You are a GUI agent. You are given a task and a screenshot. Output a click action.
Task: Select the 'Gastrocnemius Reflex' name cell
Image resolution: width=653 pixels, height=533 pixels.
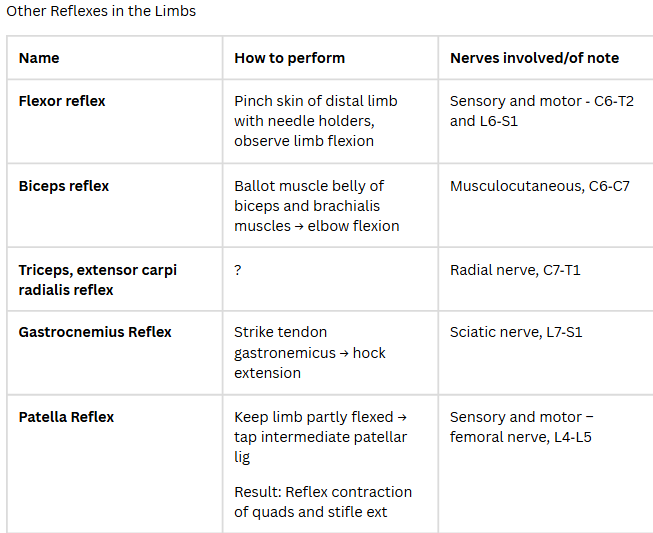[95, 332]
